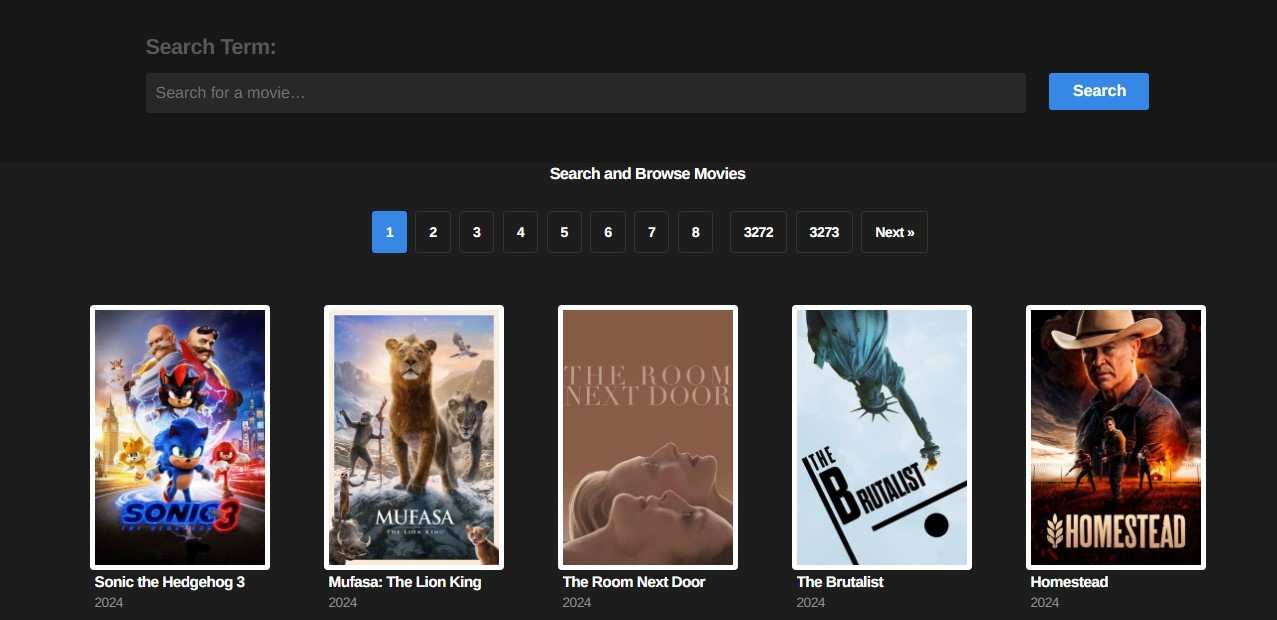Open 'The Brutalist' title link

(x=840, y=582)
